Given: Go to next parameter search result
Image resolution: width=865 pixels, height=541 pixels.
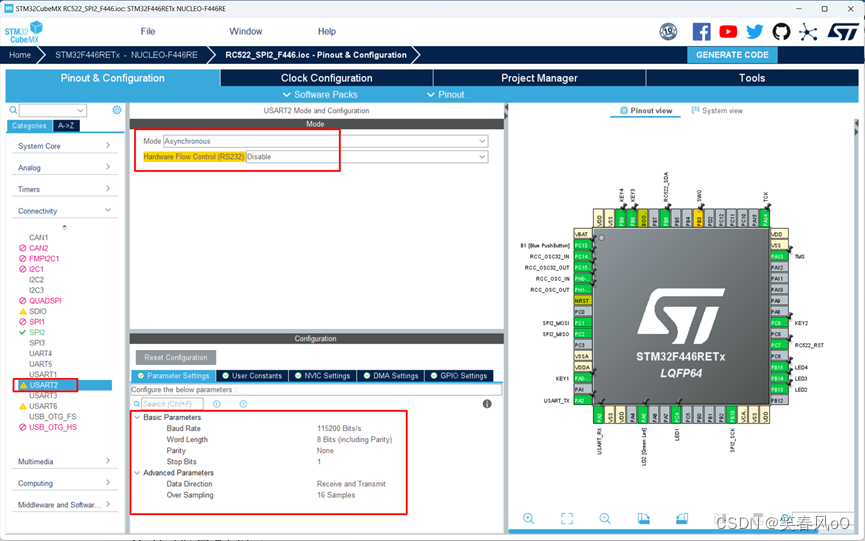Looking at the screenshot, I should tap(243, 404).
